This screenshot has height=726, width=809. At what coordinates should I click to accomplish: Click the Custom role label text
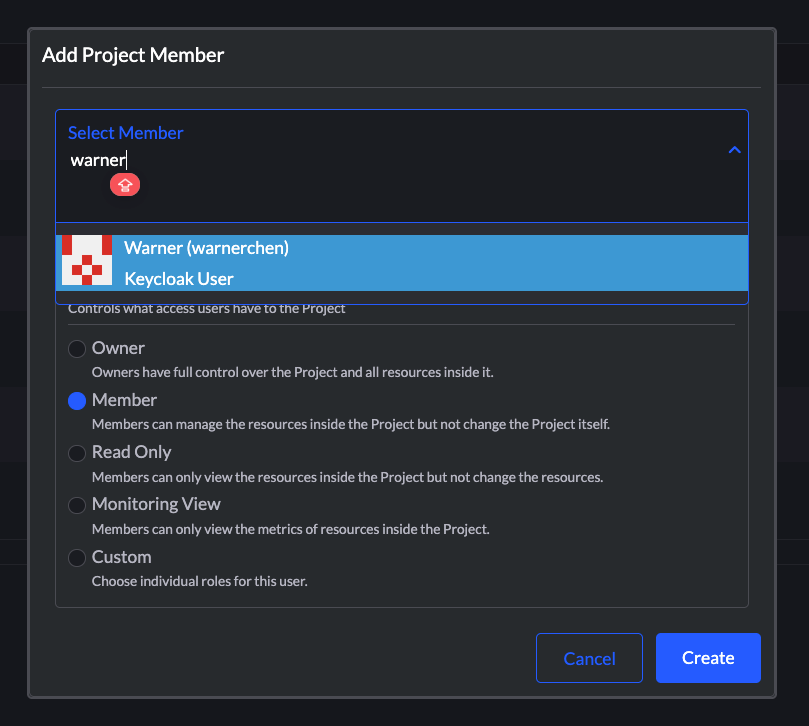tap(122, 556)
